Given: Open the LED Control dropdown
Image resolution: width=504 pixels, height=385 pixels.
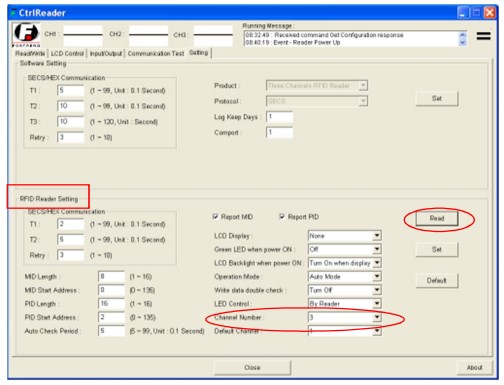Looking at the screenshot, I should point(377,303).
